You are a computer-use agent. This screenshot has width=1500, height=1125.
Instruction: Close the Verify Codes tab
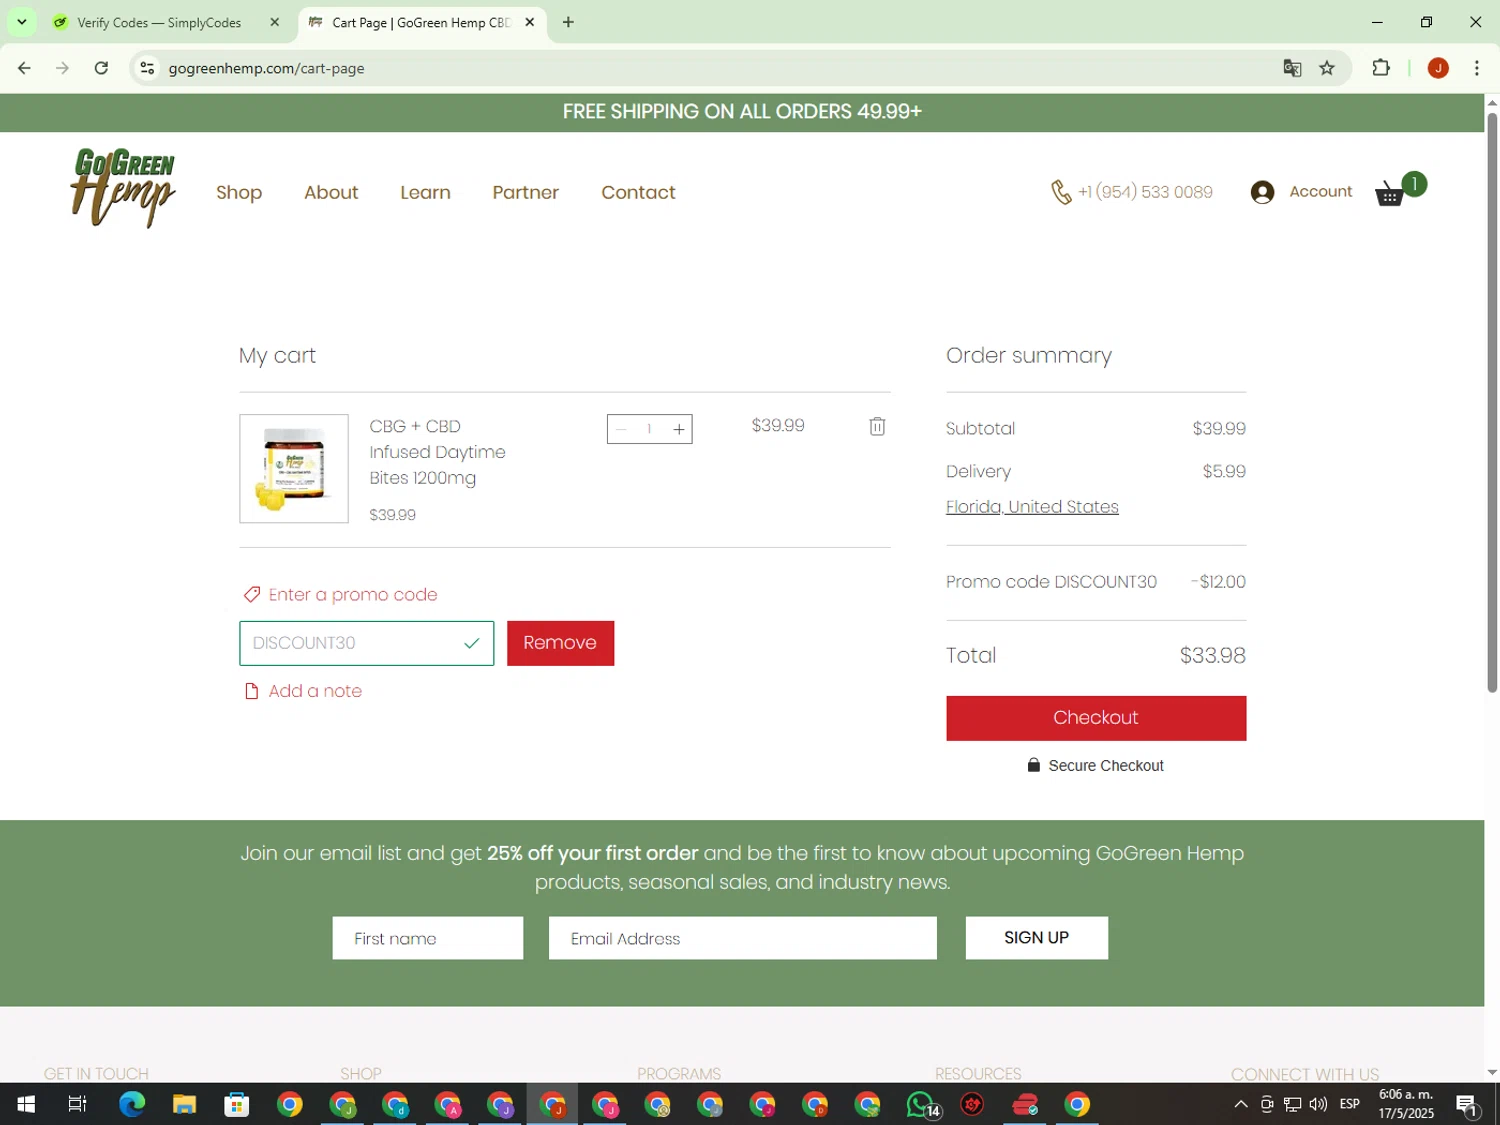tap(275, 22)
